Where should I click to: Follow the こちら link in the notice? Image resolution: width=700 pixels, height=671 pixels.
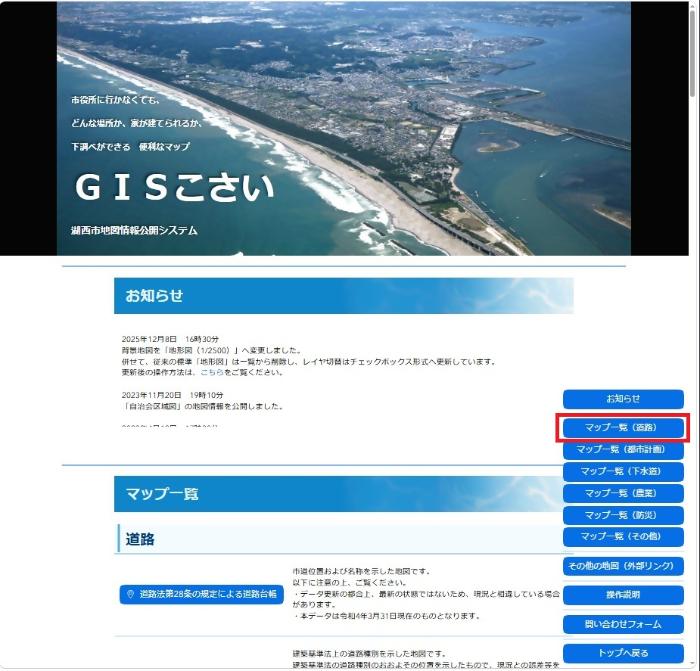click(212, 372)
